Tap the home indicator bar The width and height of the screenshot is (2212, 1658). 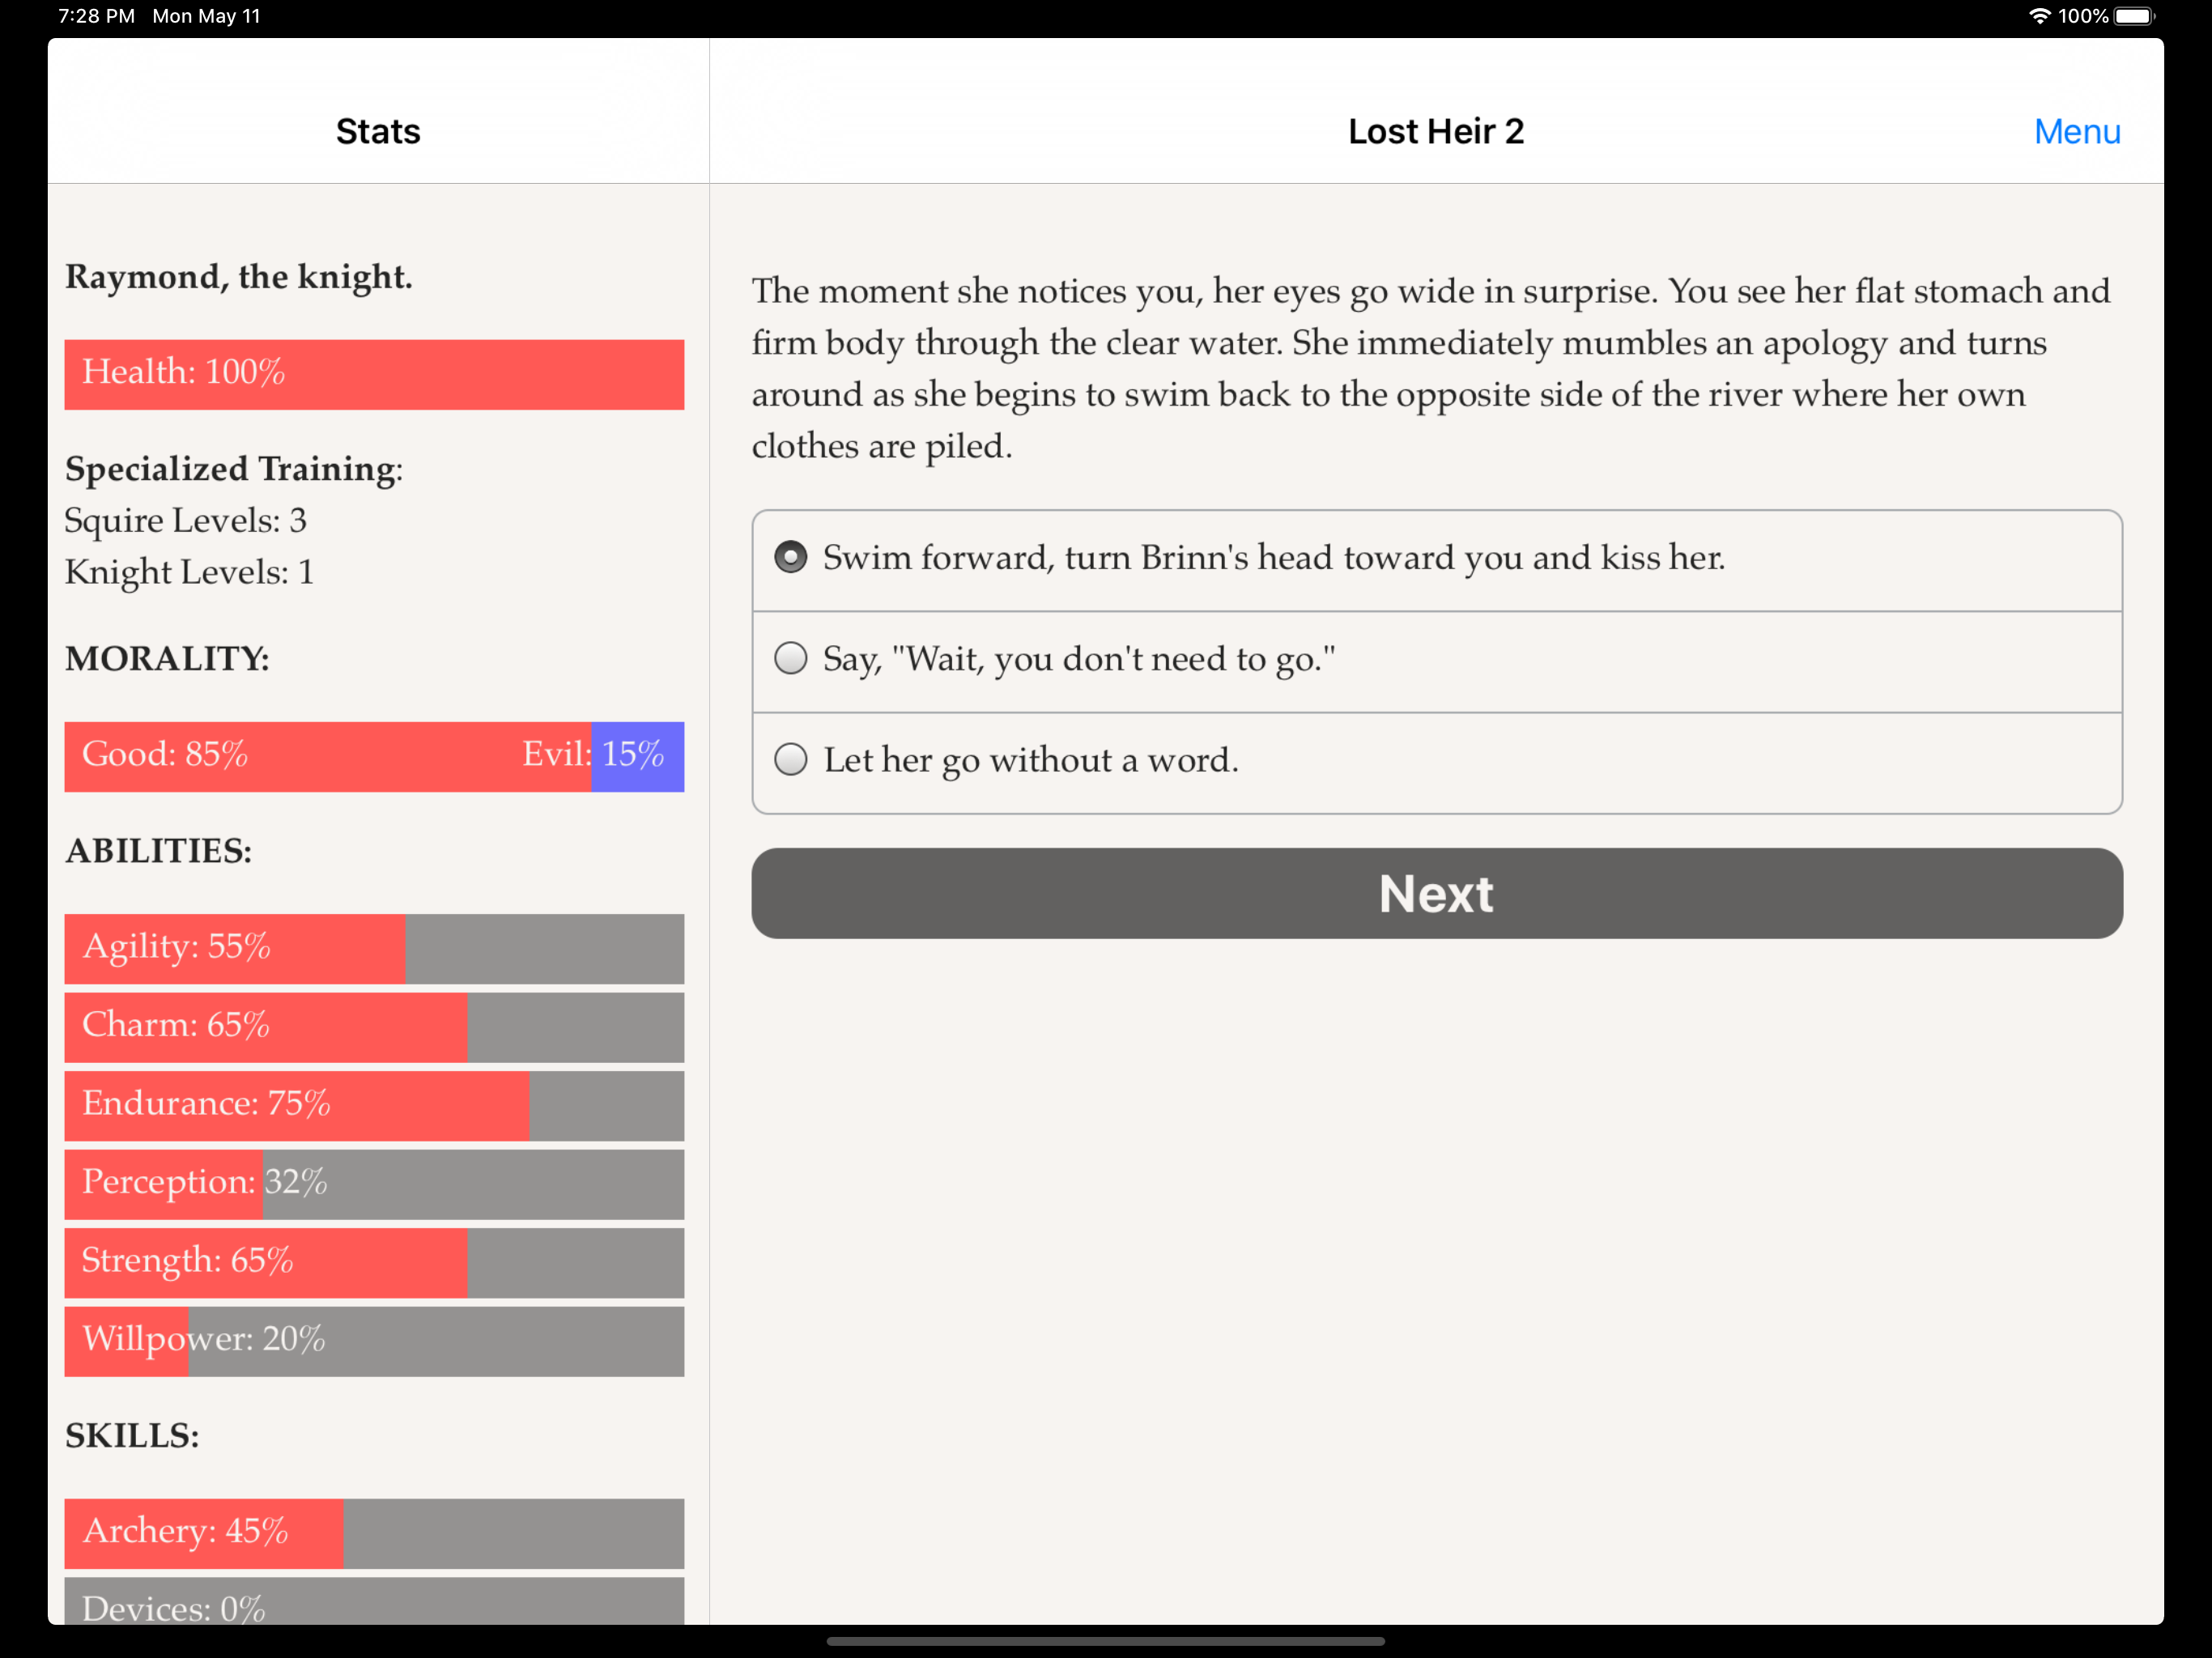click(1105, 1641)
